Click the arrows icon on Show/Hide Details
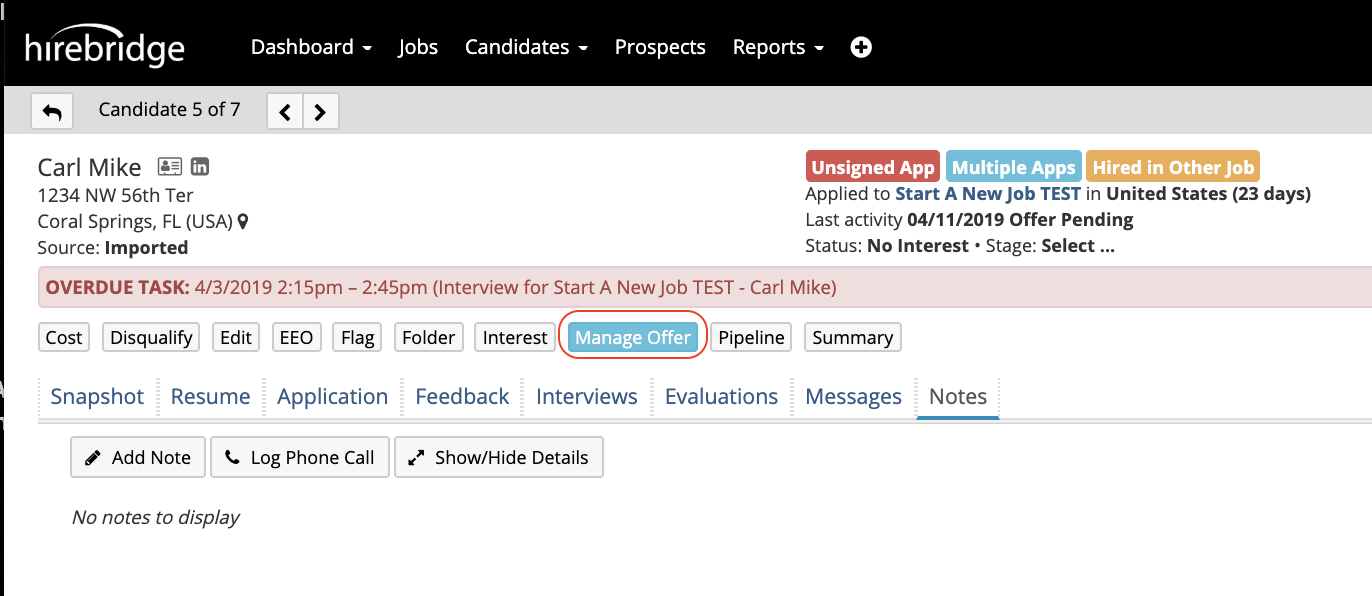1372x596 pixels. coord(417,457)
